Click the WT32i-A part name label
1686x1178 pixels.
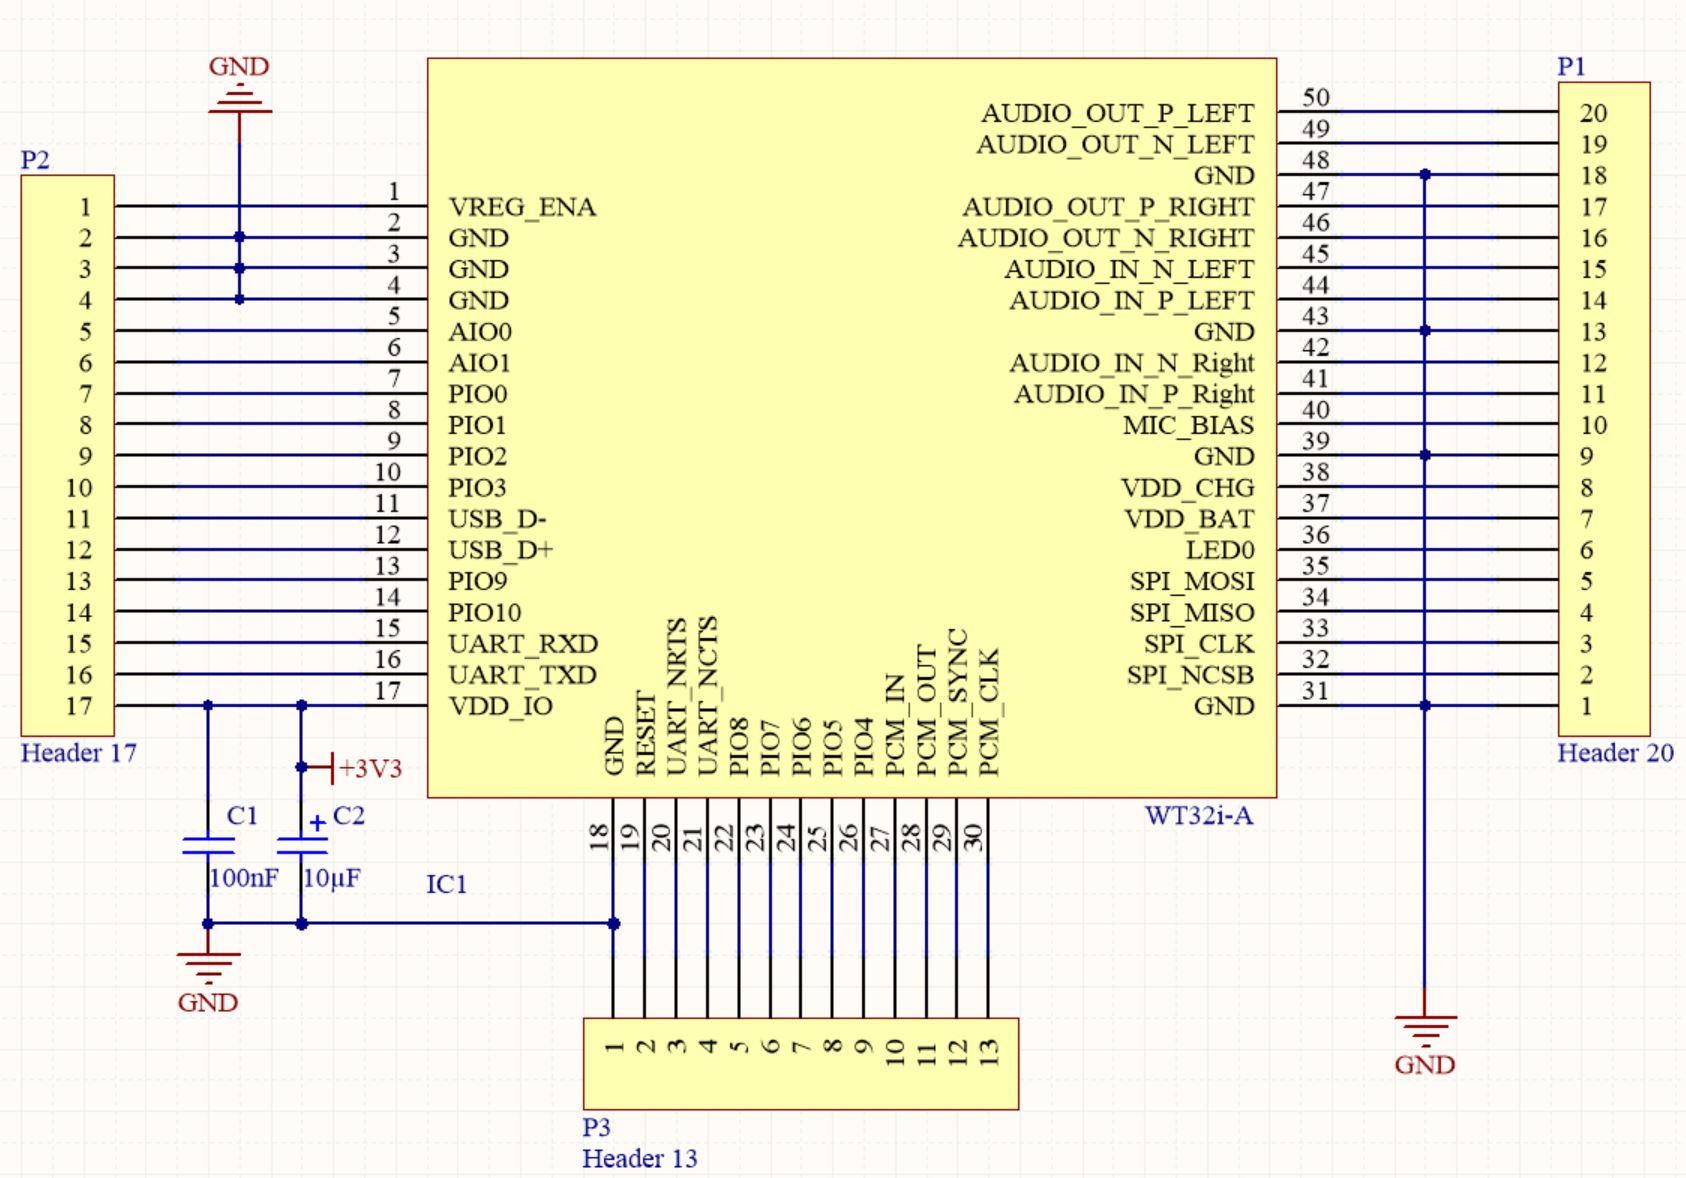click(x=1199, y=816)
